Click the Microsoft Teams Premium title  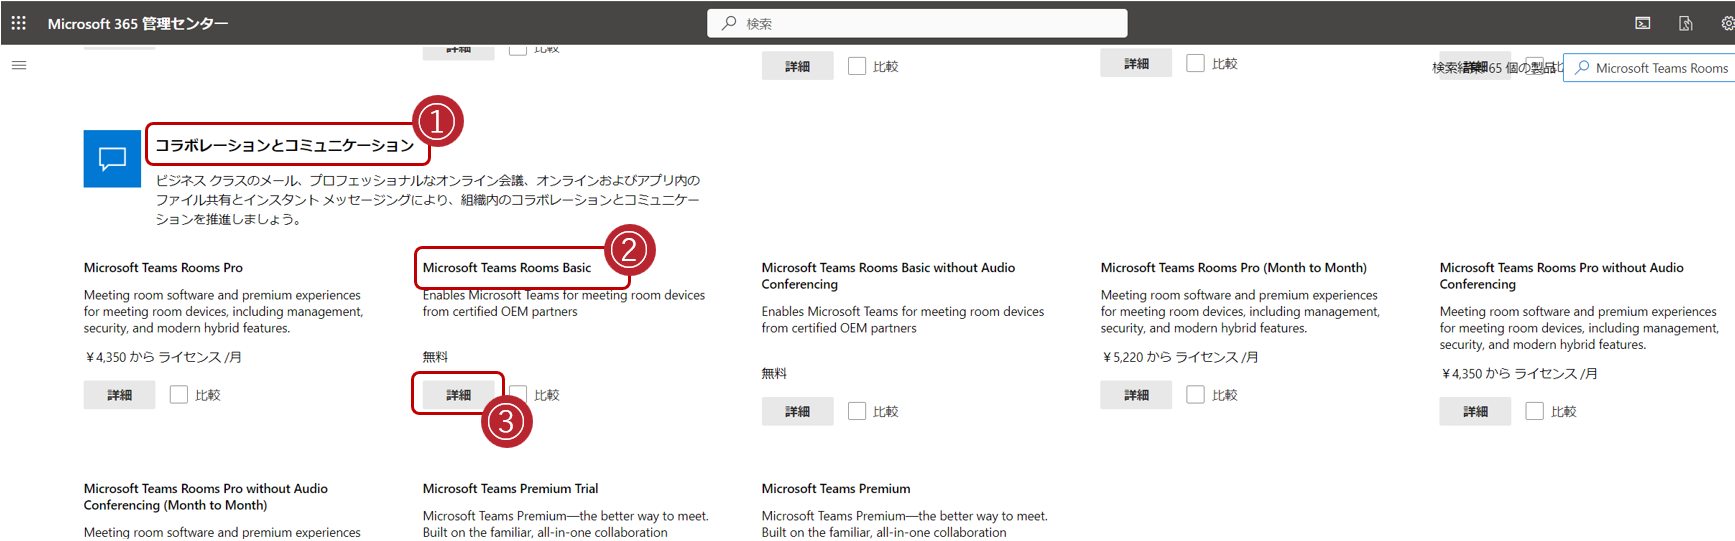[836, 489]
